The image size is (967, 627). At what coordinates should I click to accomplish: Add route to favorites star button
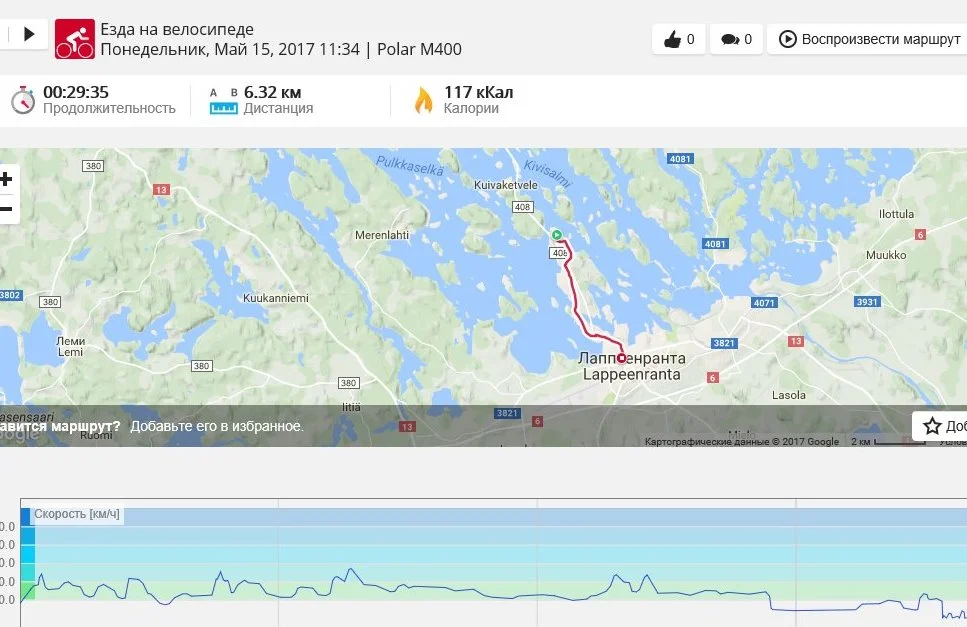point(940,426)
